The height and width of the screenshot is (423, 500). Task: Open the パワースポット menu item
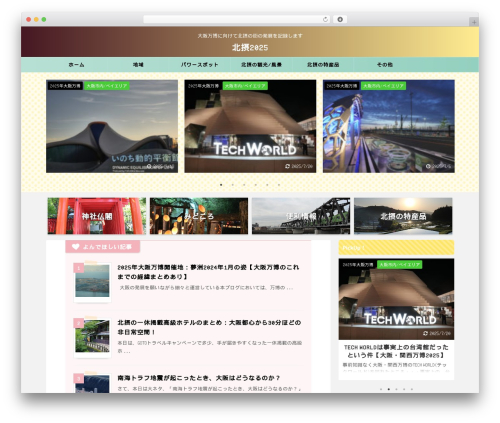(x=199, y=65)
